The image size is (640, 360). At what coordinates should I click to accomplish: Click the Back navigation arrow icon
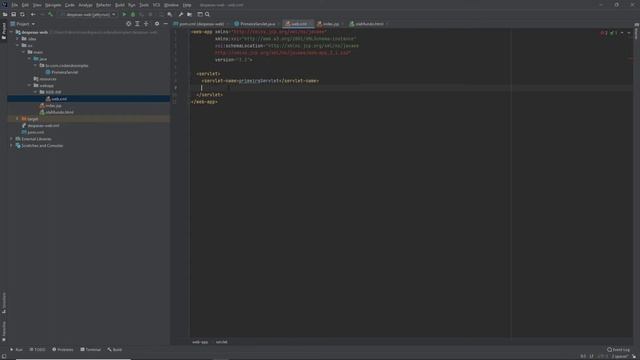tap(33, 14)
